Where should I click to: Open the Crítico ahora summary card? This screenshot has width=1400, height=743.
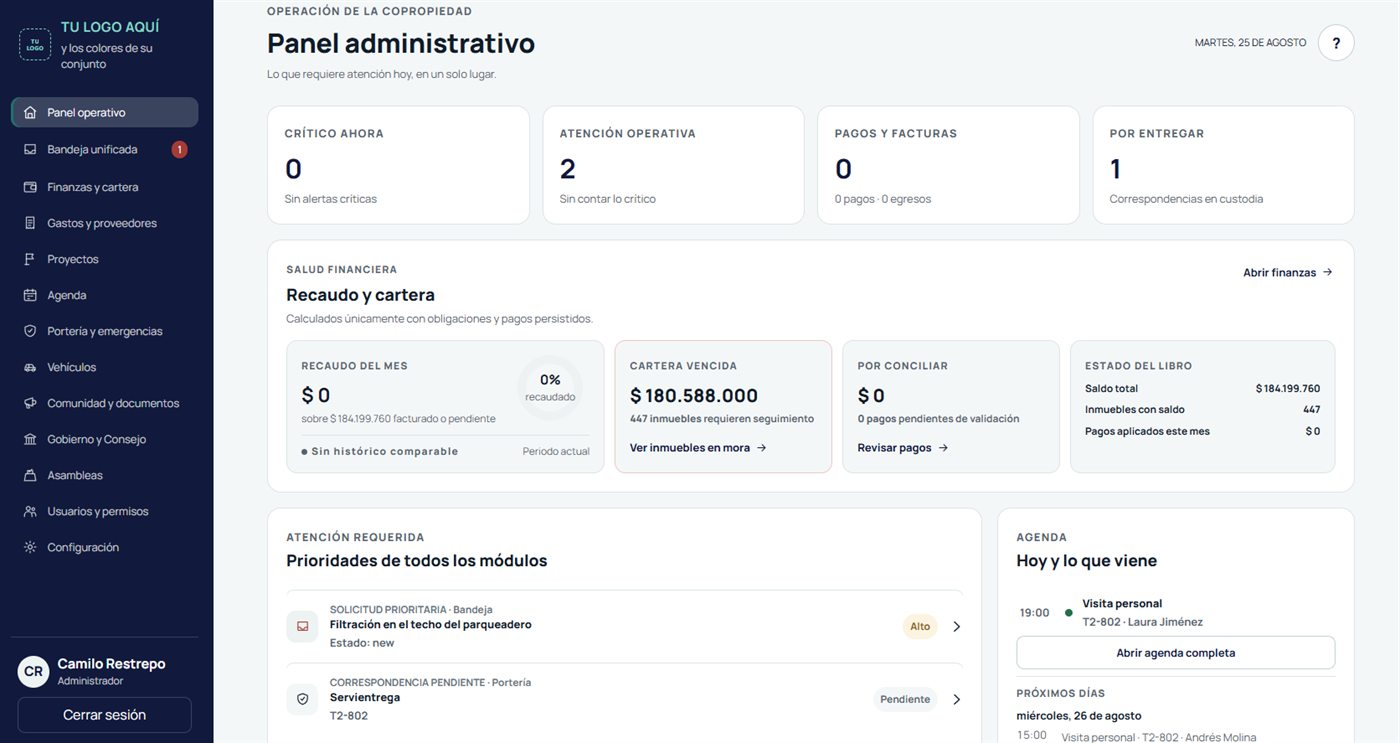[x=398, y=165]
